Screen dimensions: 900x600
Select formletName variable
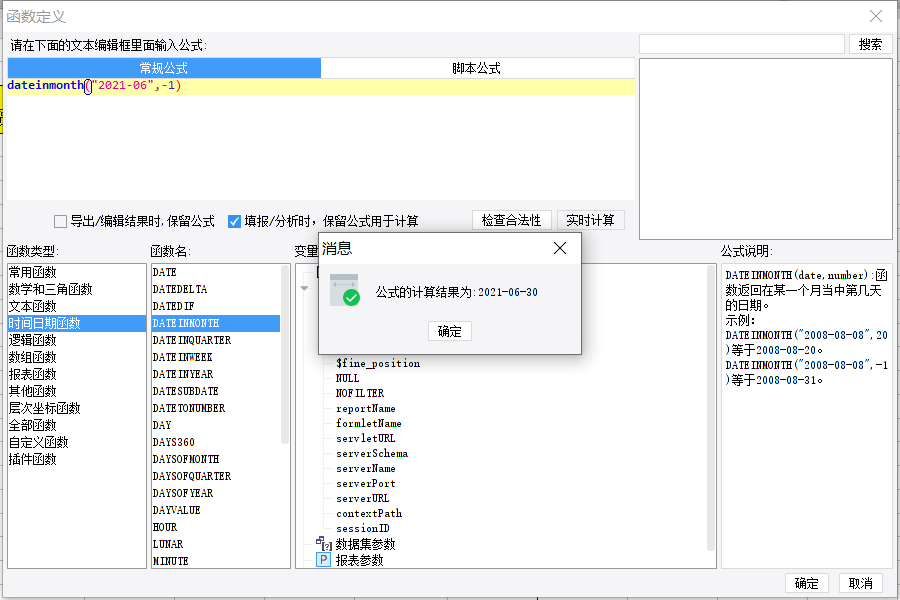[368, 423]
